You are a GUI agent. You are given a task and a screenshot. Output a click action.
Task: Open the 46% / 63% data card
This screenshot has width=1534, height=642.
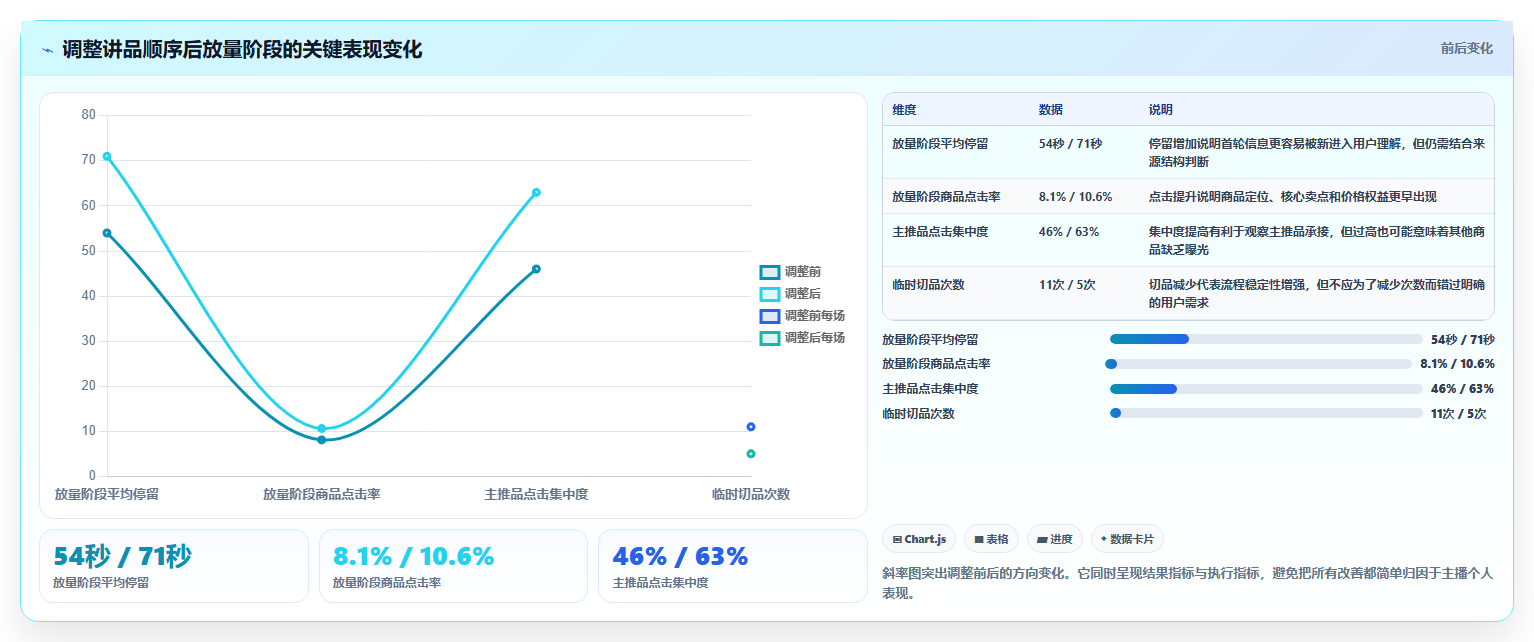click(732, 566)
